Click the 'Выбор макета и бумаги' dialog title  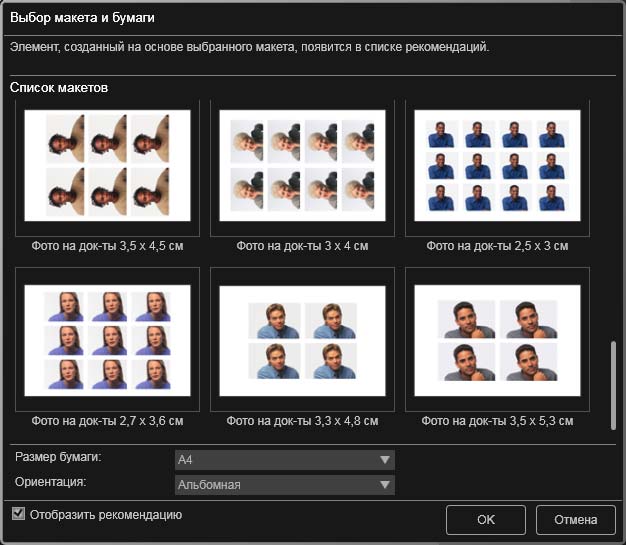pos(82,18)
